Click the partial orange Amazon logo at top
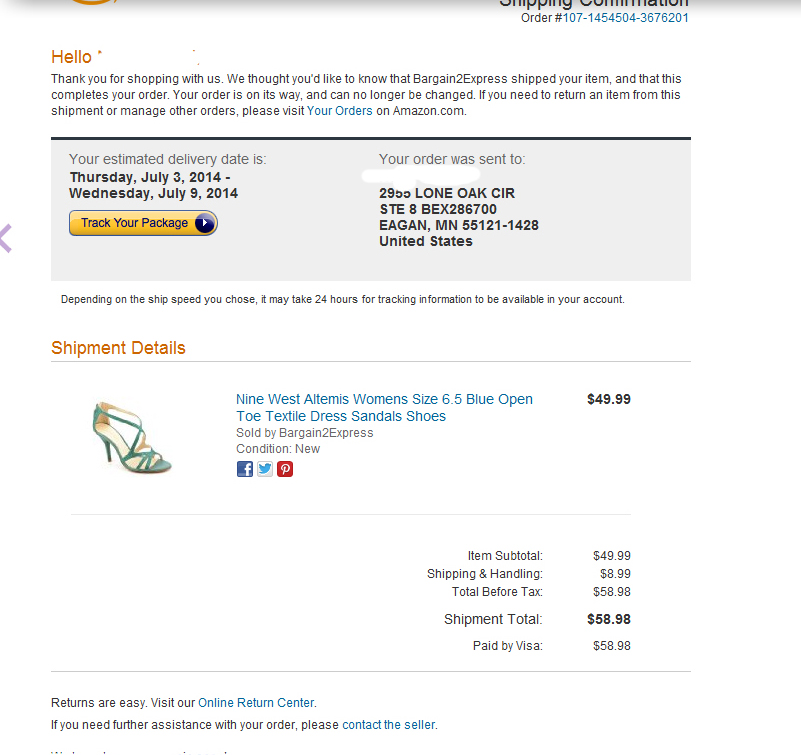This screenshot has height=755, width=801. coord(90,2)
